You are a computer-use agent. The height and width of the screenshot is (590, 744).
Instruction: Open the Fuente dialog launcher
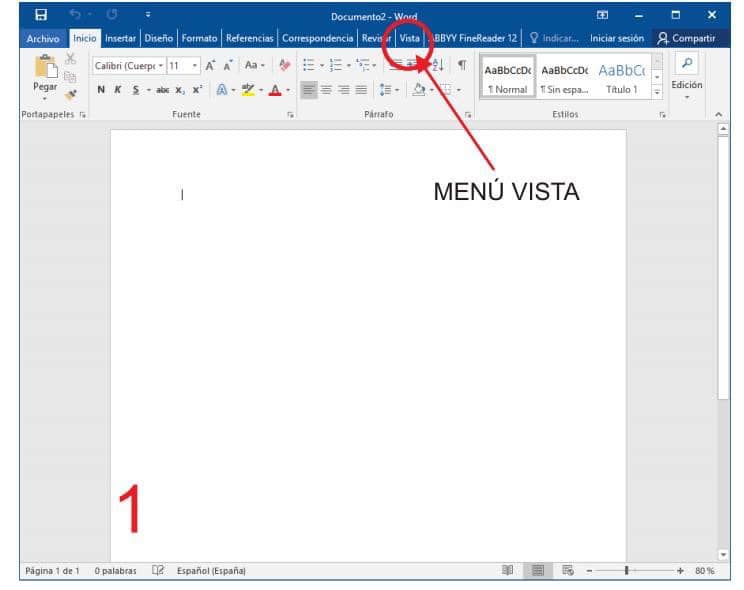290,114
